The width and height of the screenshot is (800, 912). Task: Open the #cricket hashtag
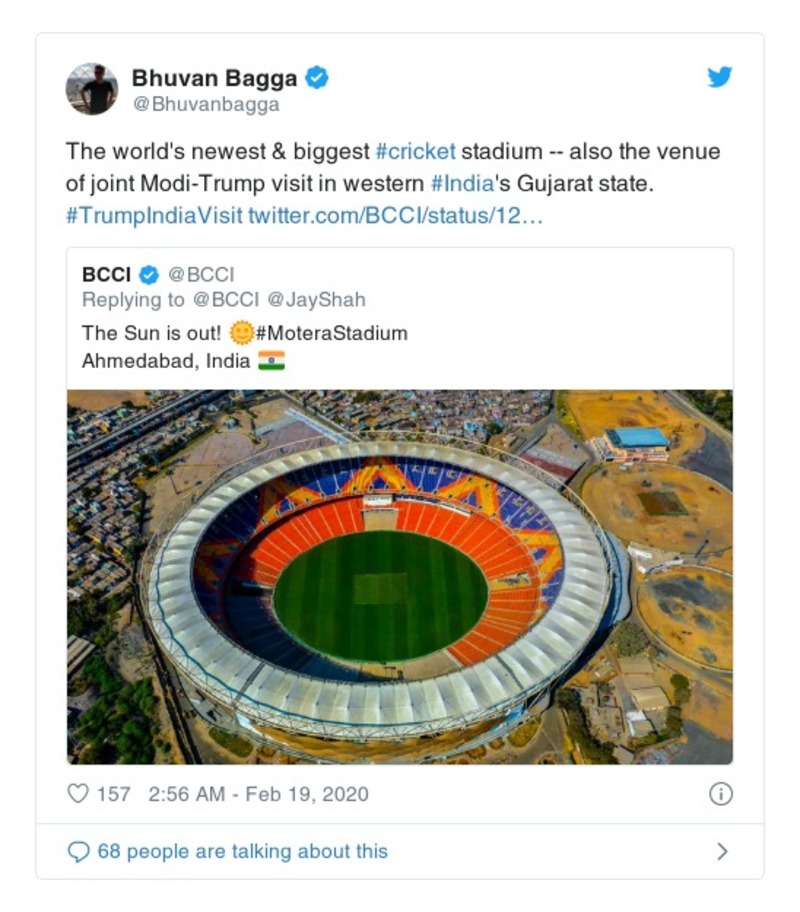(x=415, y=152)
